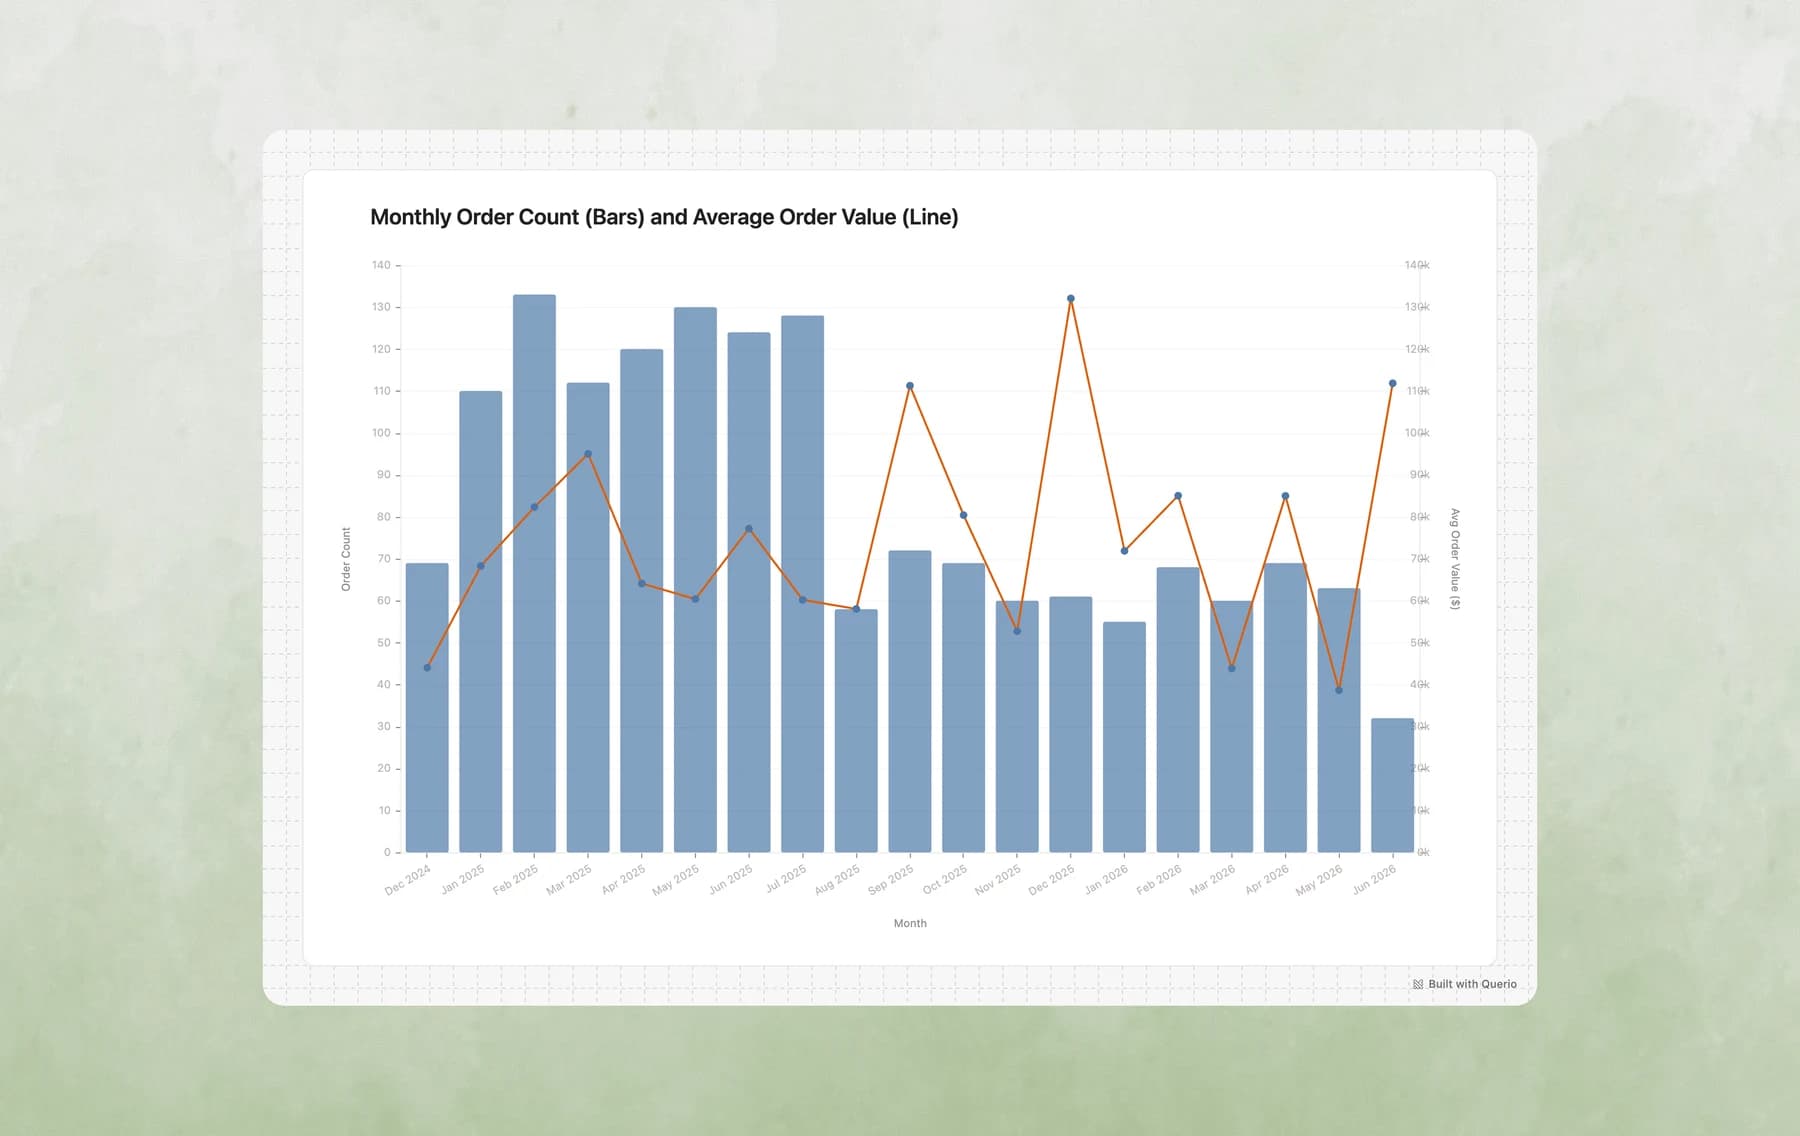Screen dimensions: 1800x1136
Task: Select the Aug 2025 bar
Action: [x=856, y=731]
